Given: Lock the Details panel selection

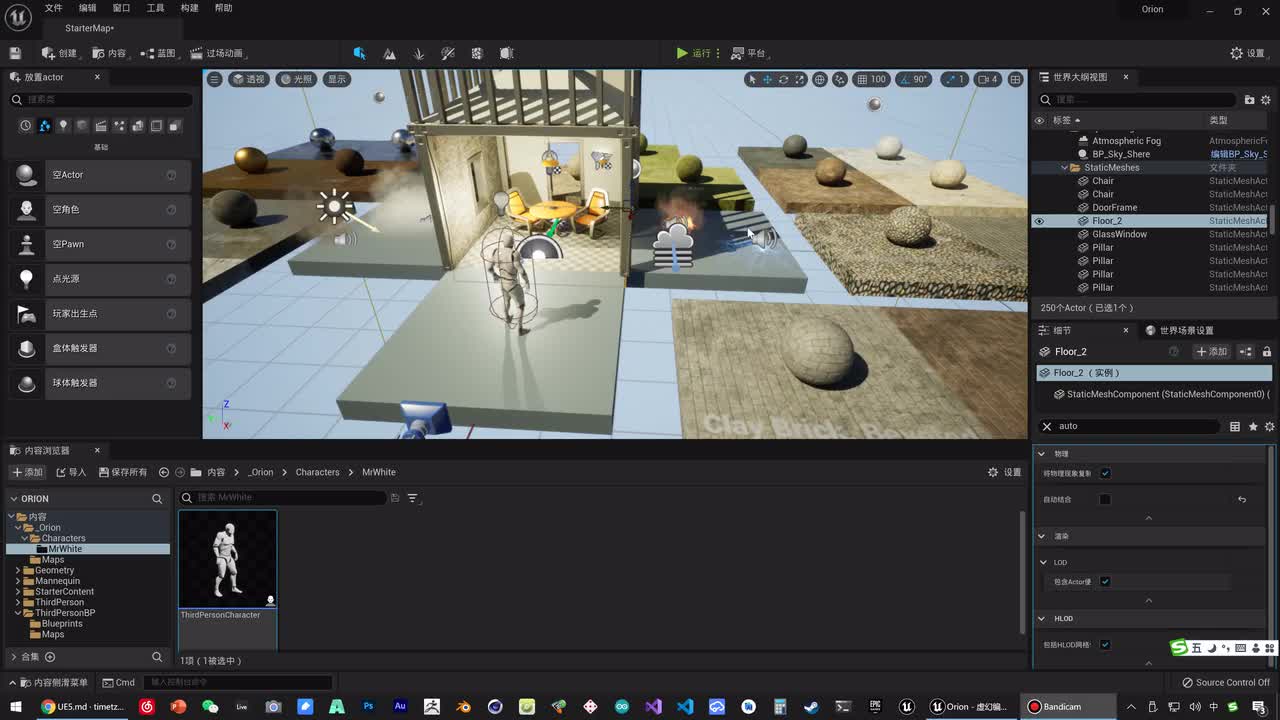Looking at the screenshot, I should (1266, 352).
